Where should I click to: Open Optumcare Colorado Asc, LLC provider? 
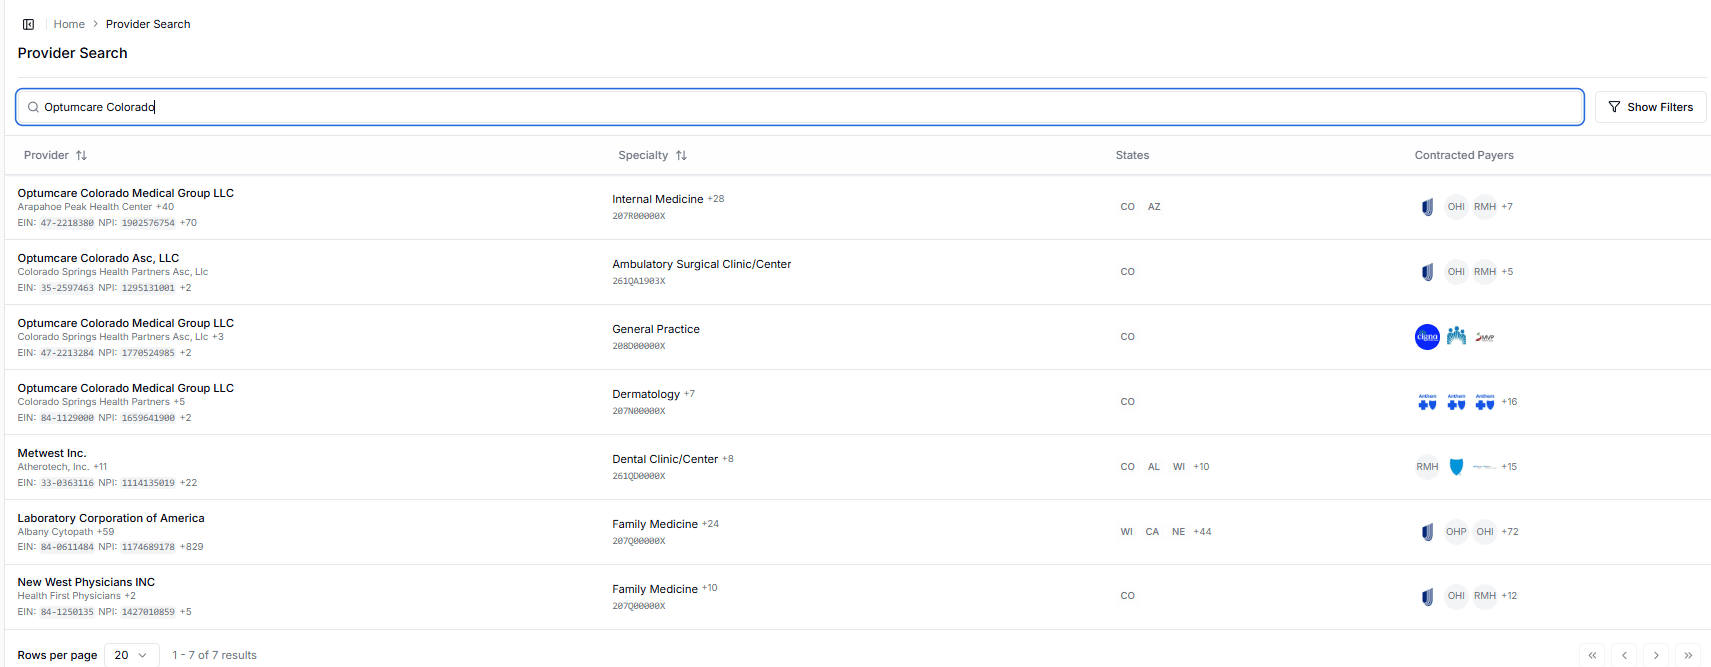coord(98,258)
